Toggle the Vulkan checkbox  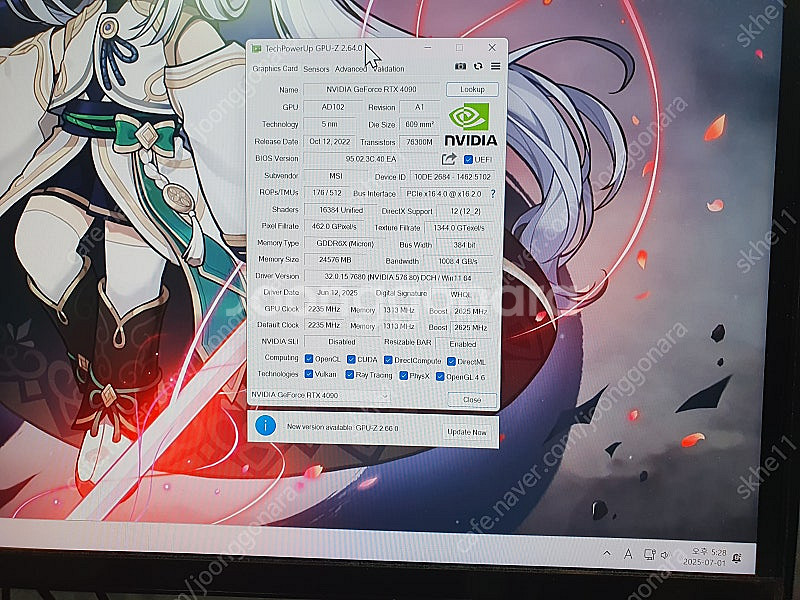309,374
